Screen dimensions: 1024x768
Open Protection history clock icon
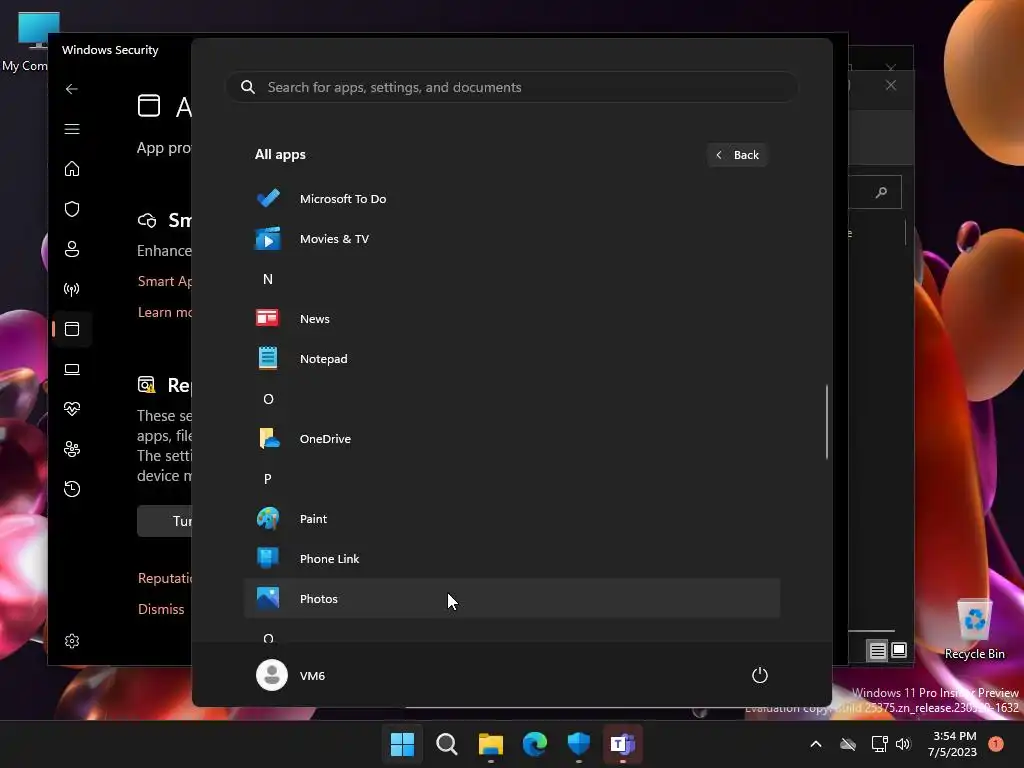72,488
